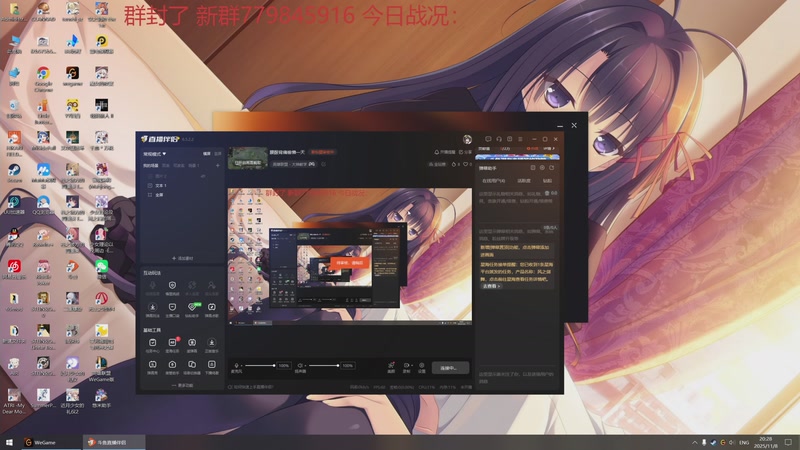The height and width of the screenshot is (450, 800).
Task: Click the microphone 100% value field
Action: coord(284,365)
